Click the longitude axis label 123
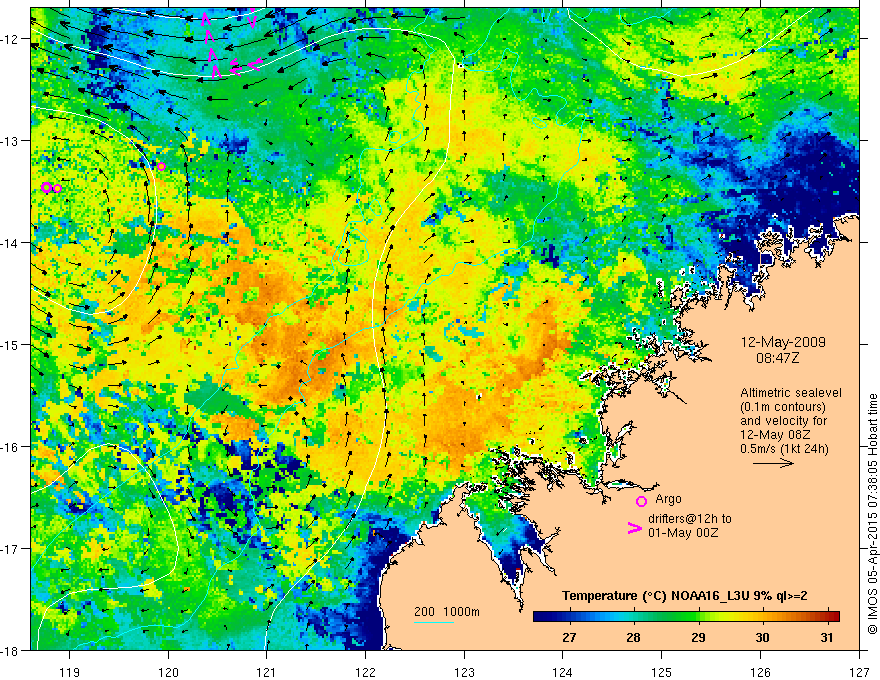 click(x=464, y=672)
